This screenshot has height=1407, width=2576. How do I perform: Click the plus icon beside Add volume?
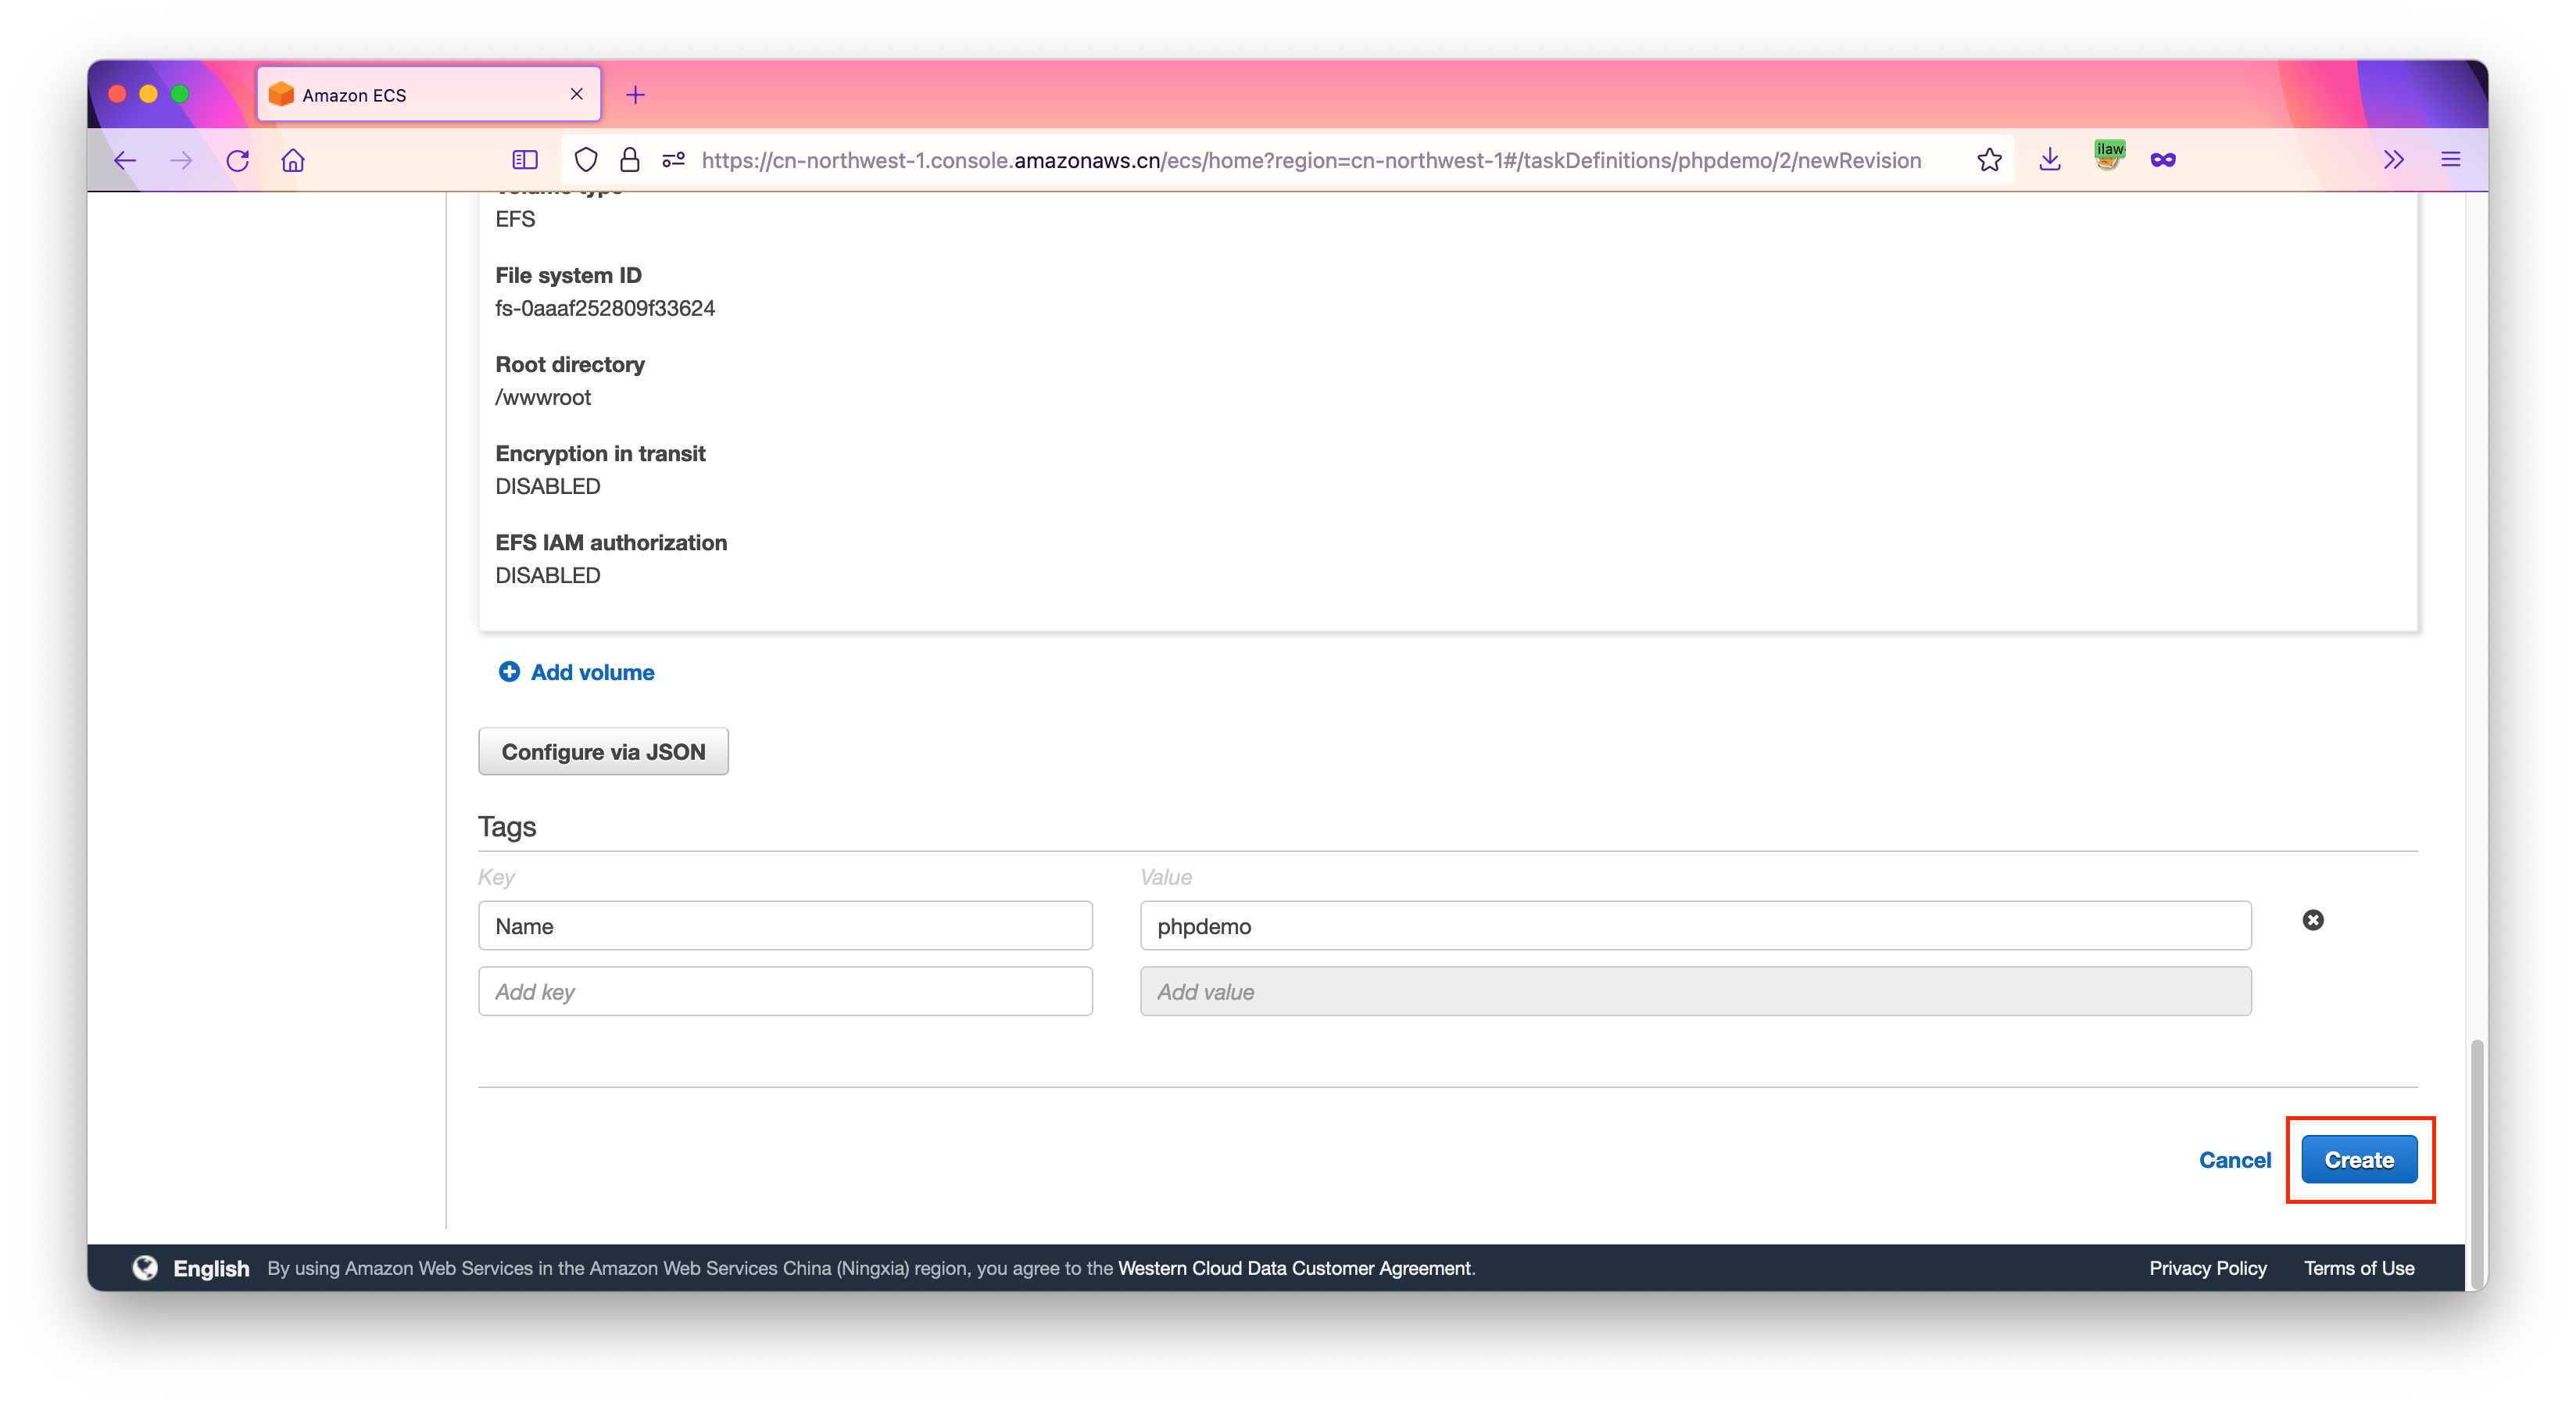(509, 672)
